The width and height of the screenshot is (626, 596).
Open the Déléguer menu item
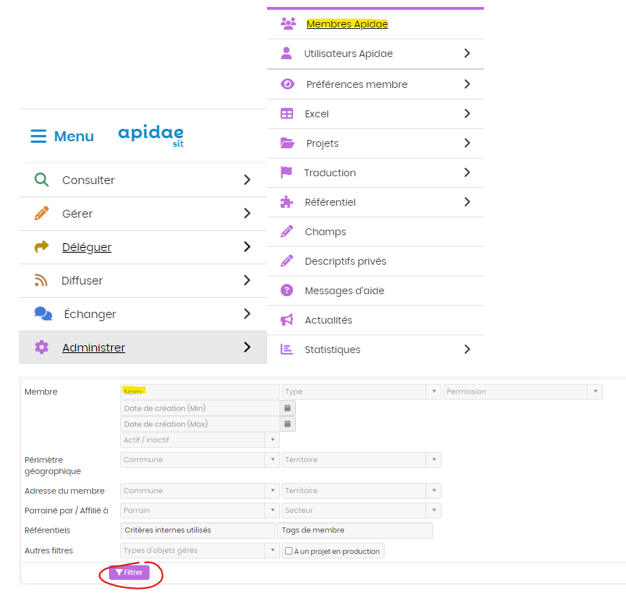pos(143,247)
